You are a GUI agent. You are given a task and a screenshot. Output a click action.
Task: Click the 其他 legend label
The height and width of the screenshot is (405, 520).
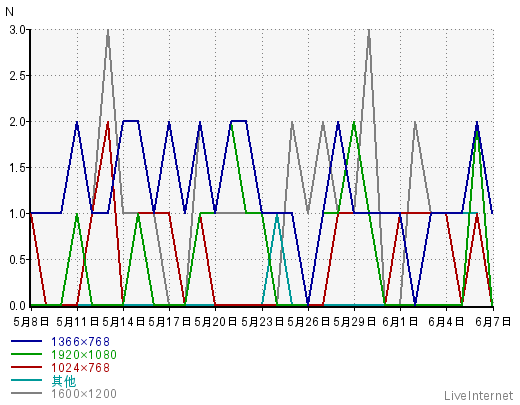64,381
